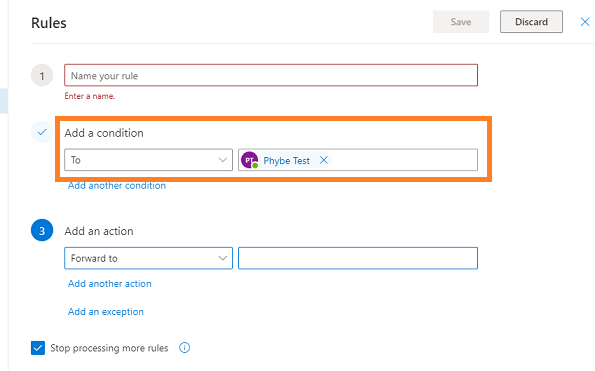The image size is (595, 371).
Task: Click the Add an action heading
Action: tap(99, 231)
